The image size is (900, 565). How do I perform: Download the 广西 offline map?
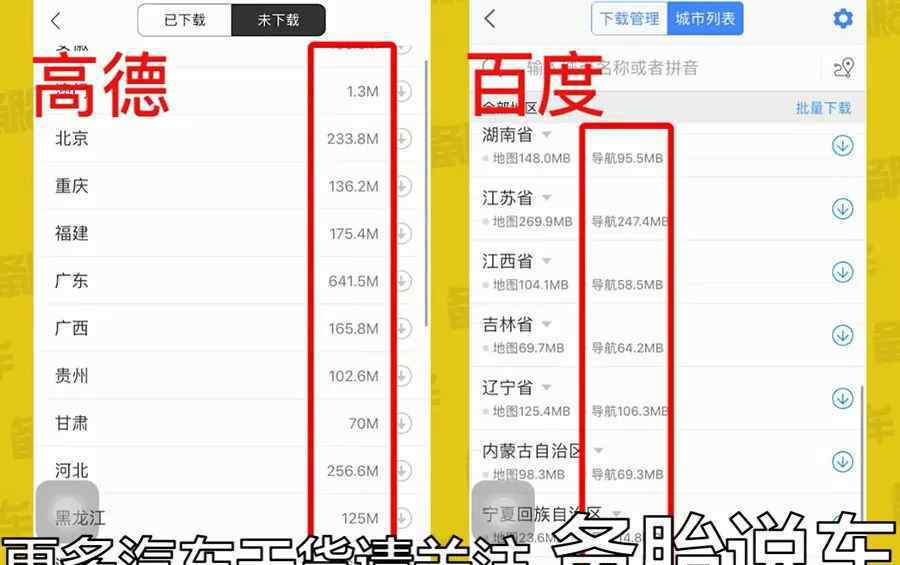[x=404, y=328]
